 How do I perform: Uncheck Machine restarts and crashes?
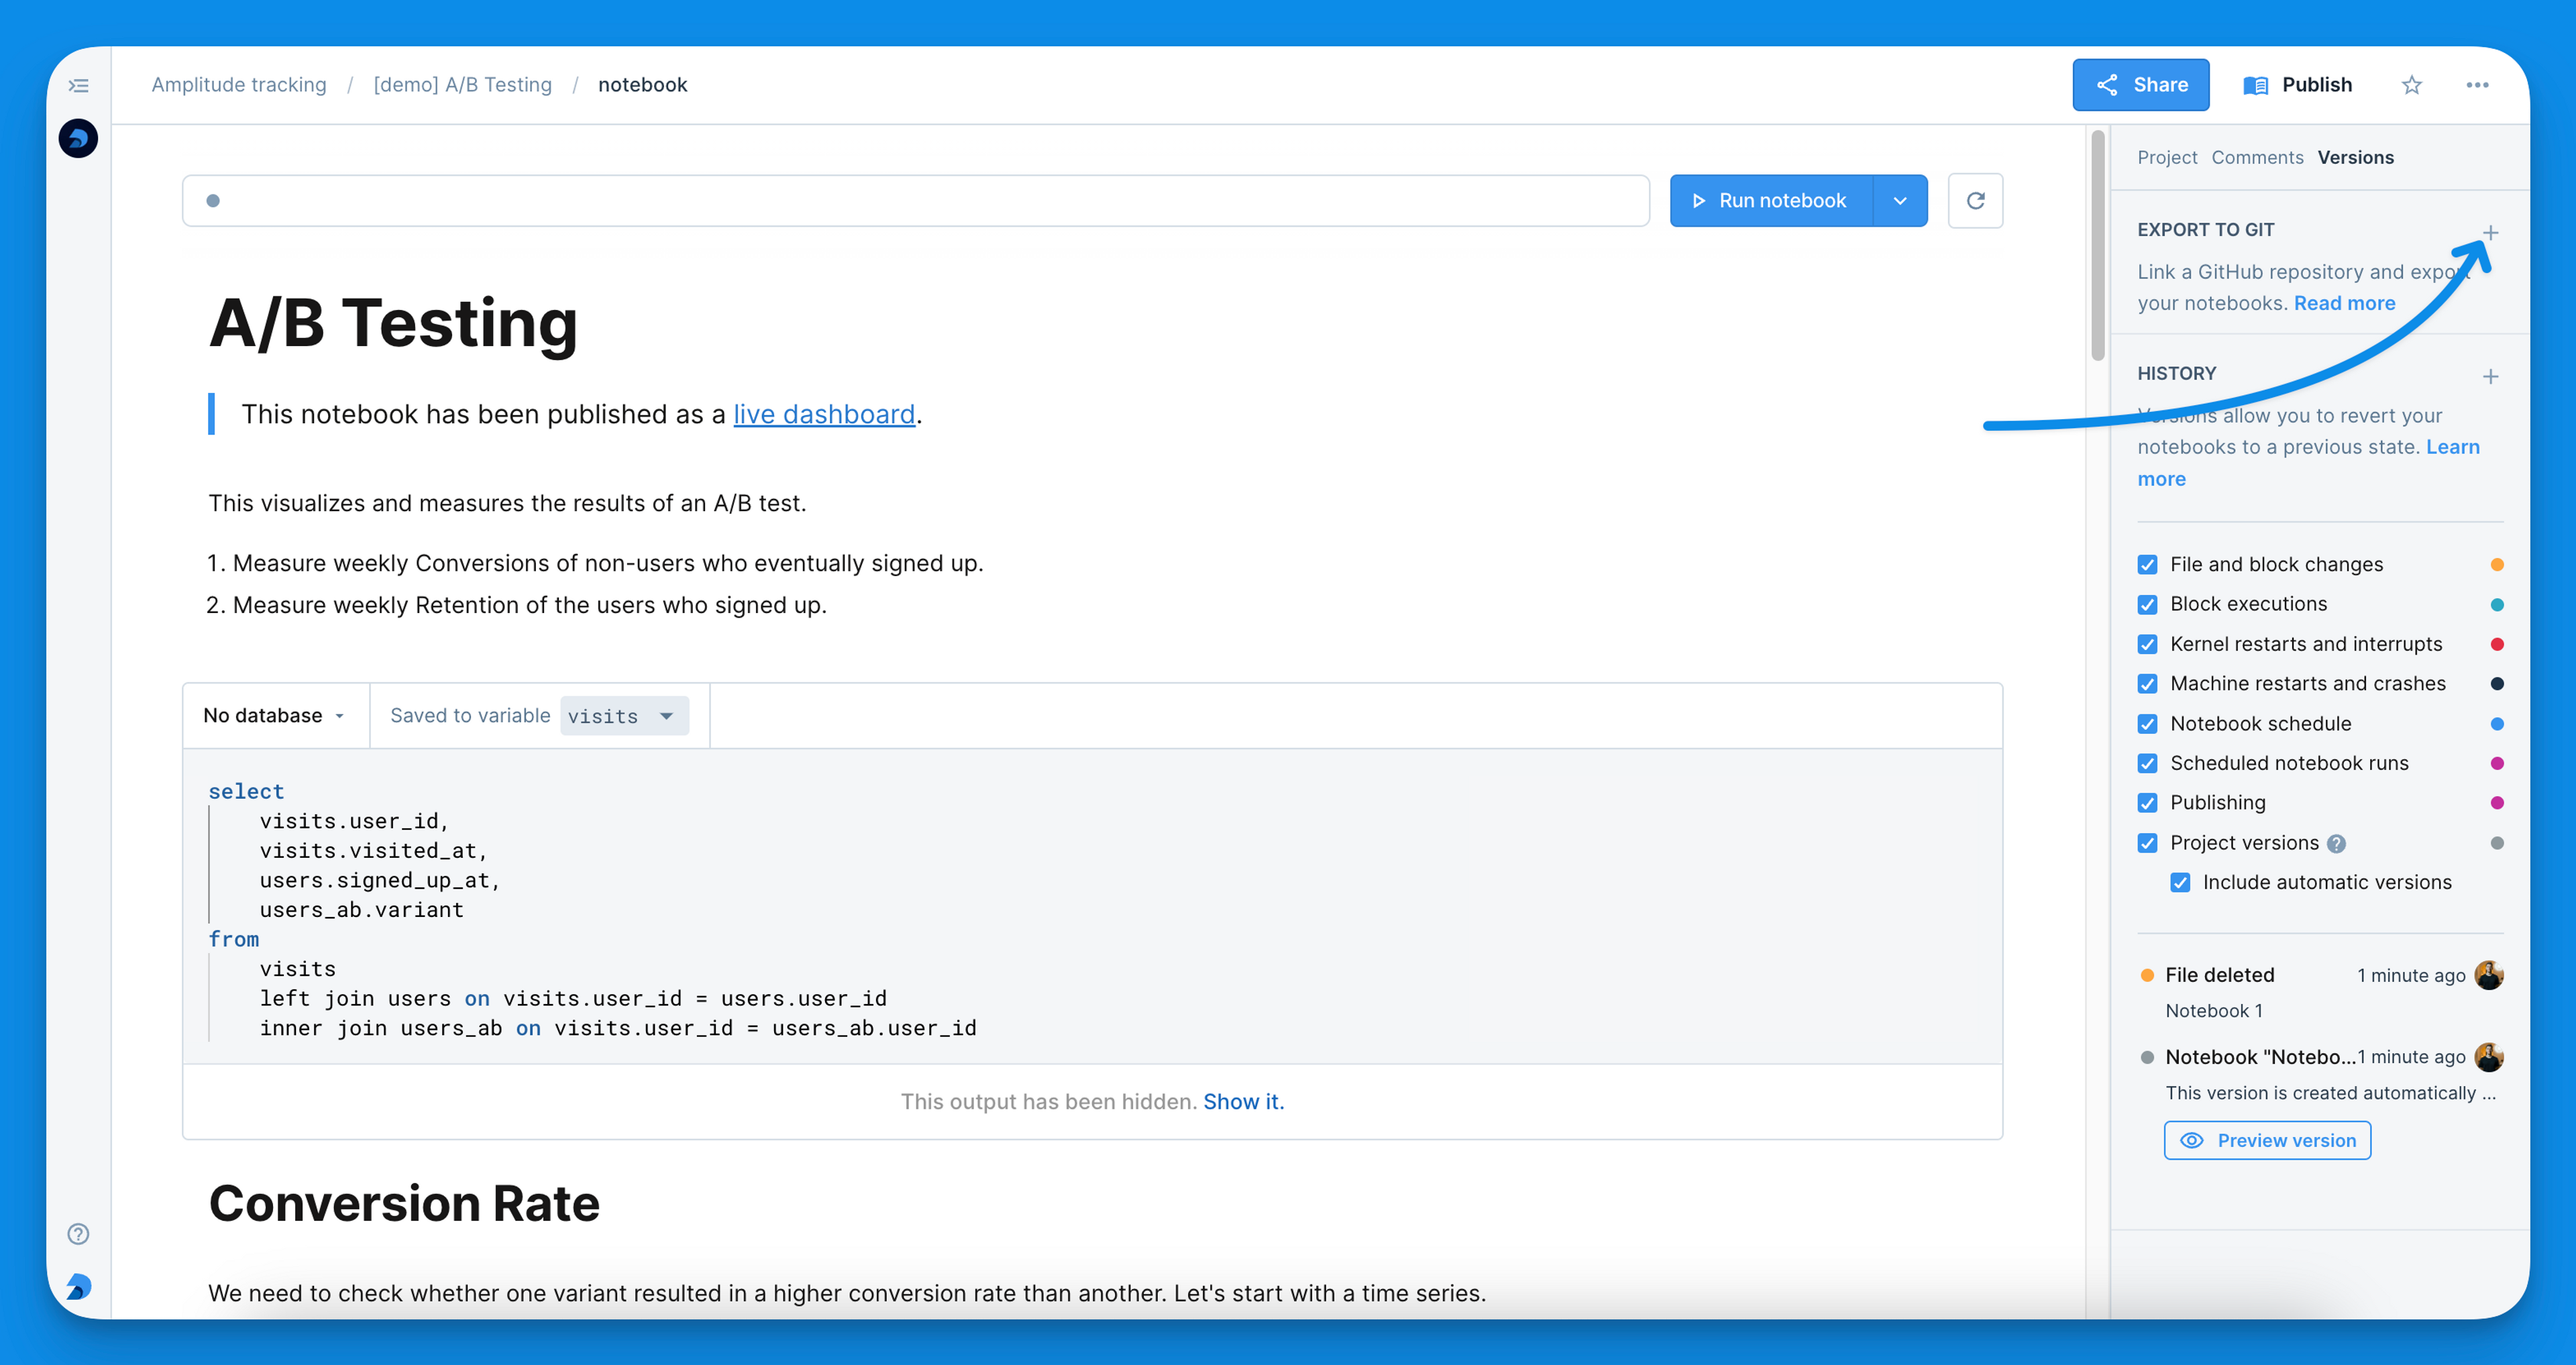pyautogui.click(x=2147, y=684)
